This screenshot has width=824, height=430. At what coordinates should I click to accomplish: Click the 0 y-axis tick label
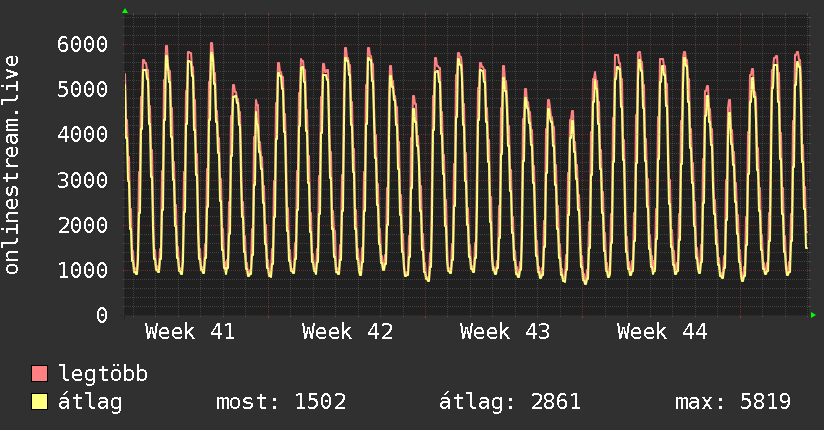[102, 316]
